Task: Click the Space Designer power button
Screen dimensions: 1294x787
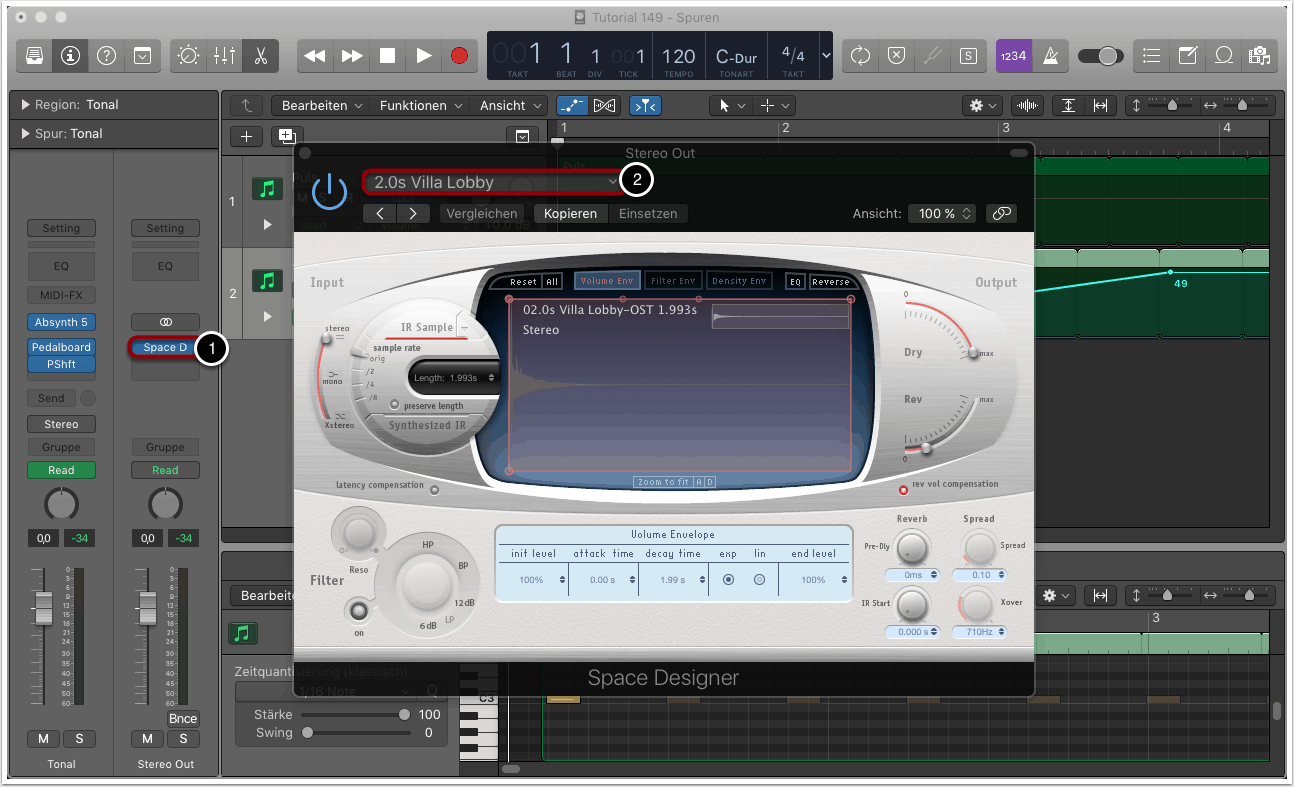Action: (x=329, y=190)
